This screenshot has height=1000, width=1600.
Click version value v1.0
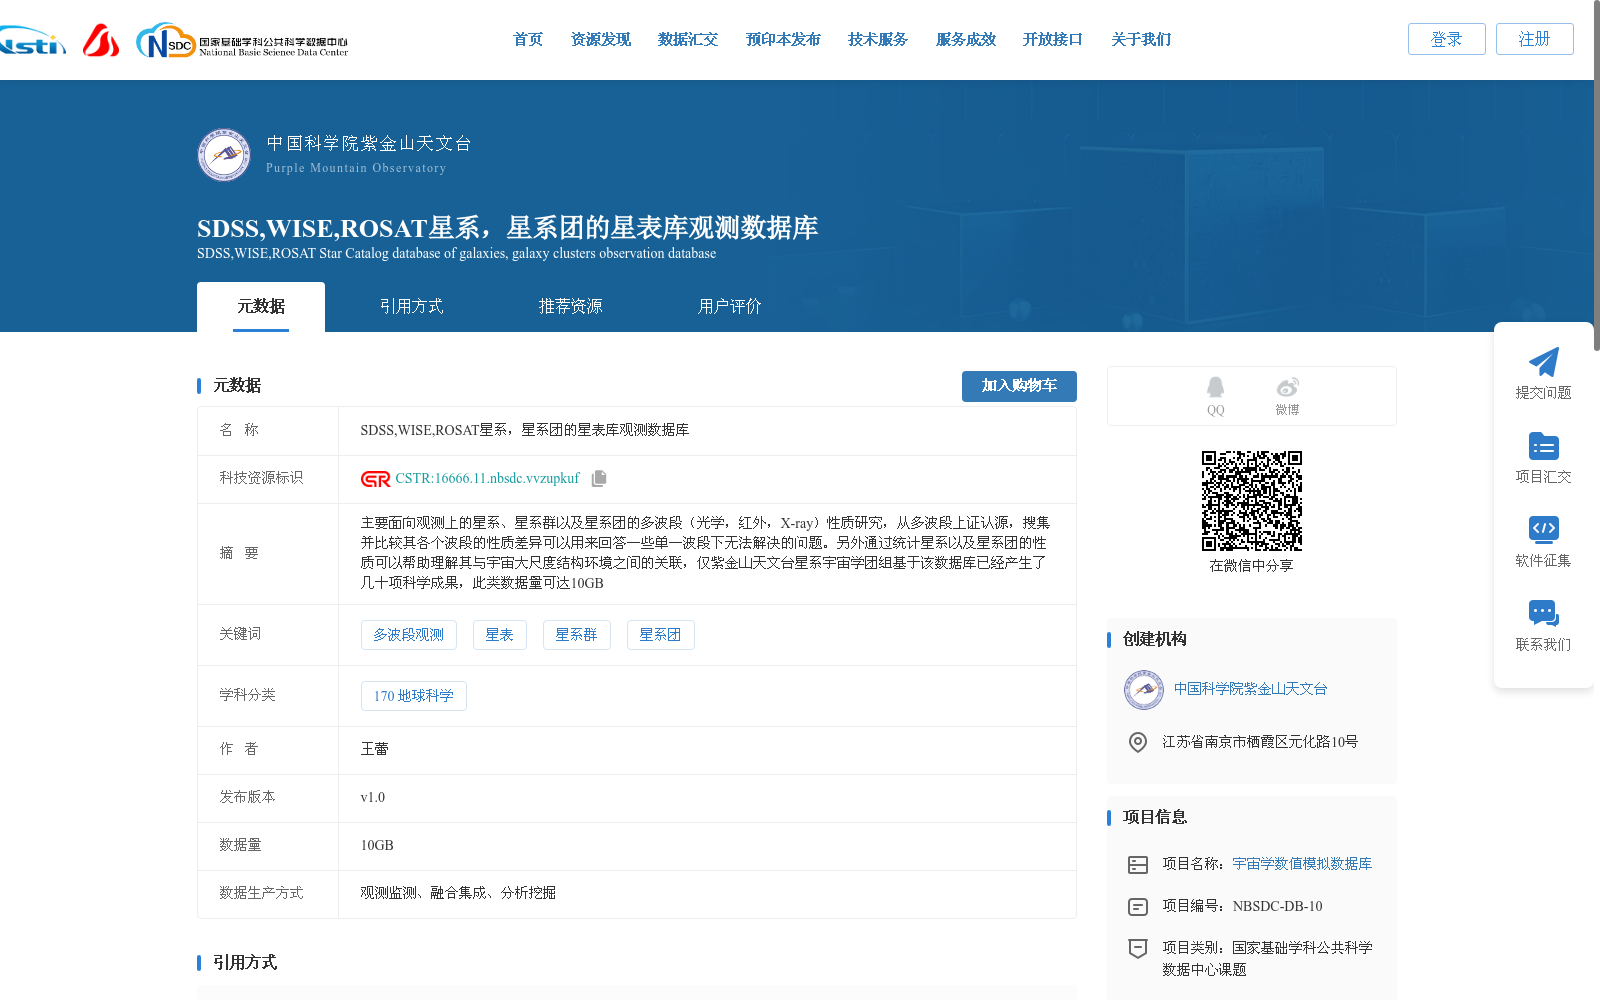(372, 797)
